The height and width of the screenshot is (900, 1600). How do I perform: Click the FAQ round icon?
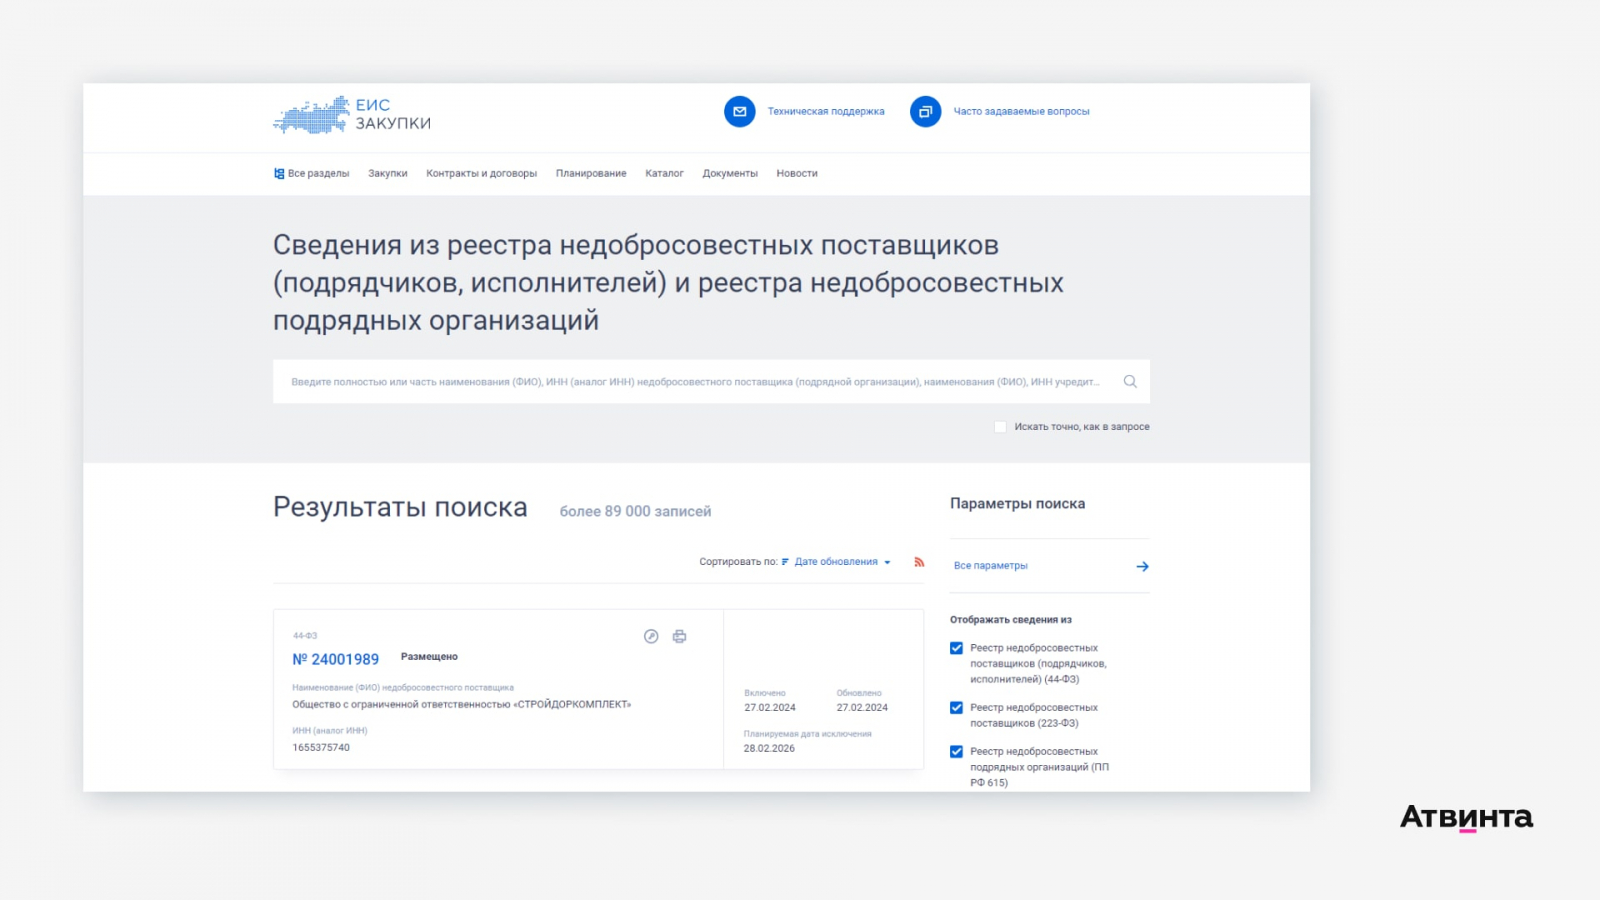tap(926, 111)
